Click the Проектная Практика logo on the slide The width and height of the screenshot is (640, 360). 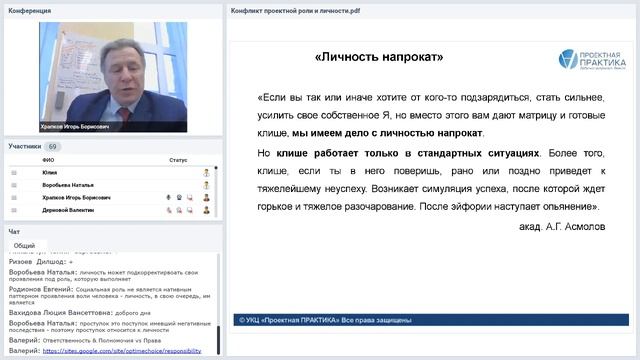(x=592, y=60)
